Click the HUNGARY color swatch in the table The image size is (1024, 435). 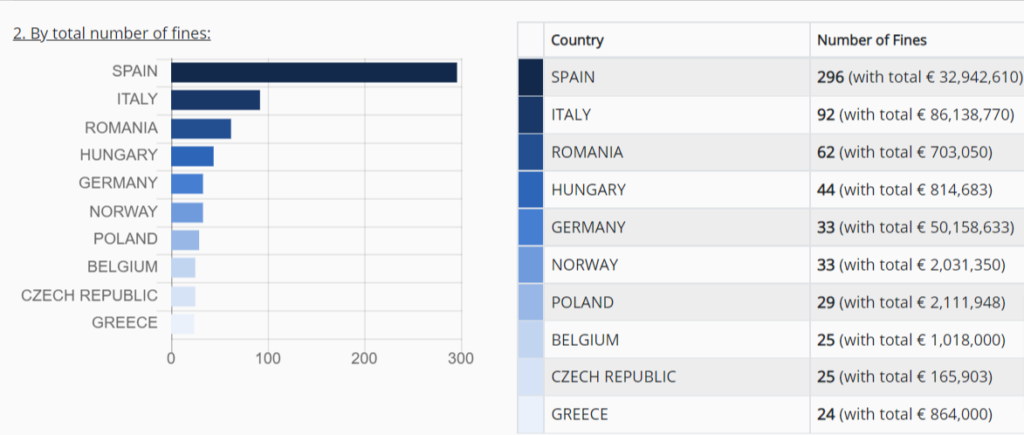point(530,190)
